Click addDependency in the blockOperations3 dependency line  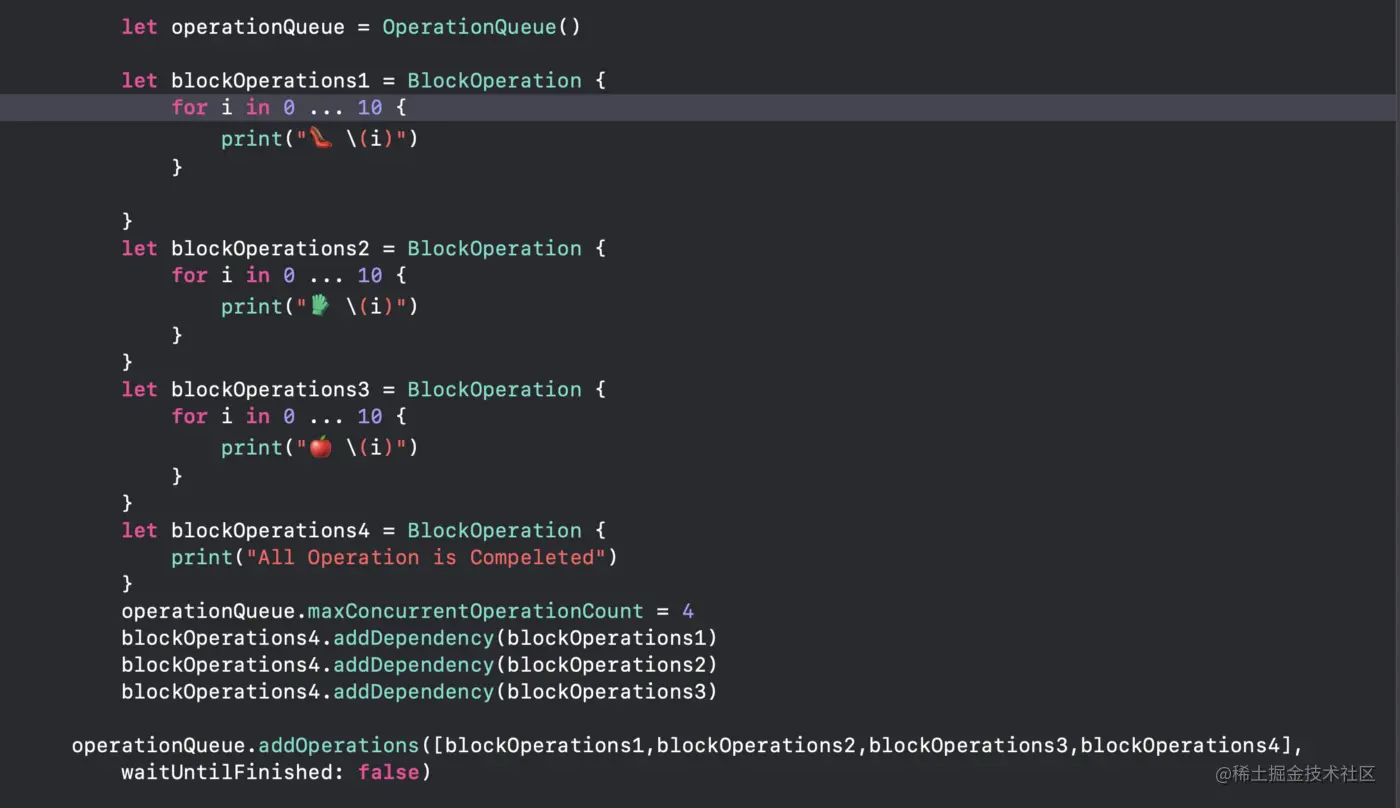pyautogui.click(x=413, y=692)
